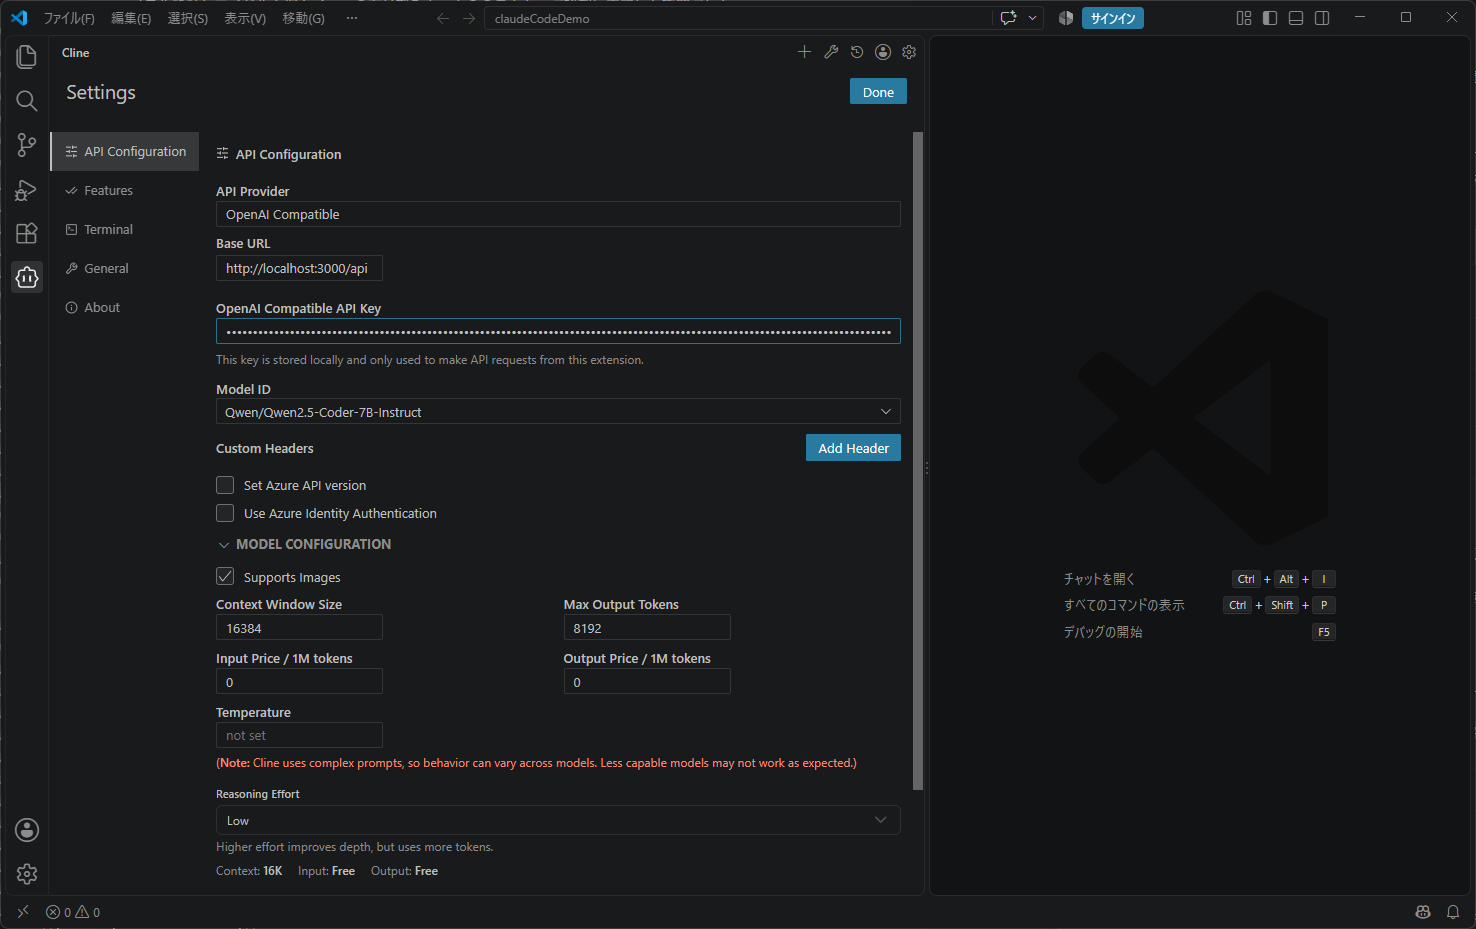This screenshot has height=929, width=1476.
Task: Start a new Cline task with plus icon
Action: pyautogui.click(x=804, y=52)
